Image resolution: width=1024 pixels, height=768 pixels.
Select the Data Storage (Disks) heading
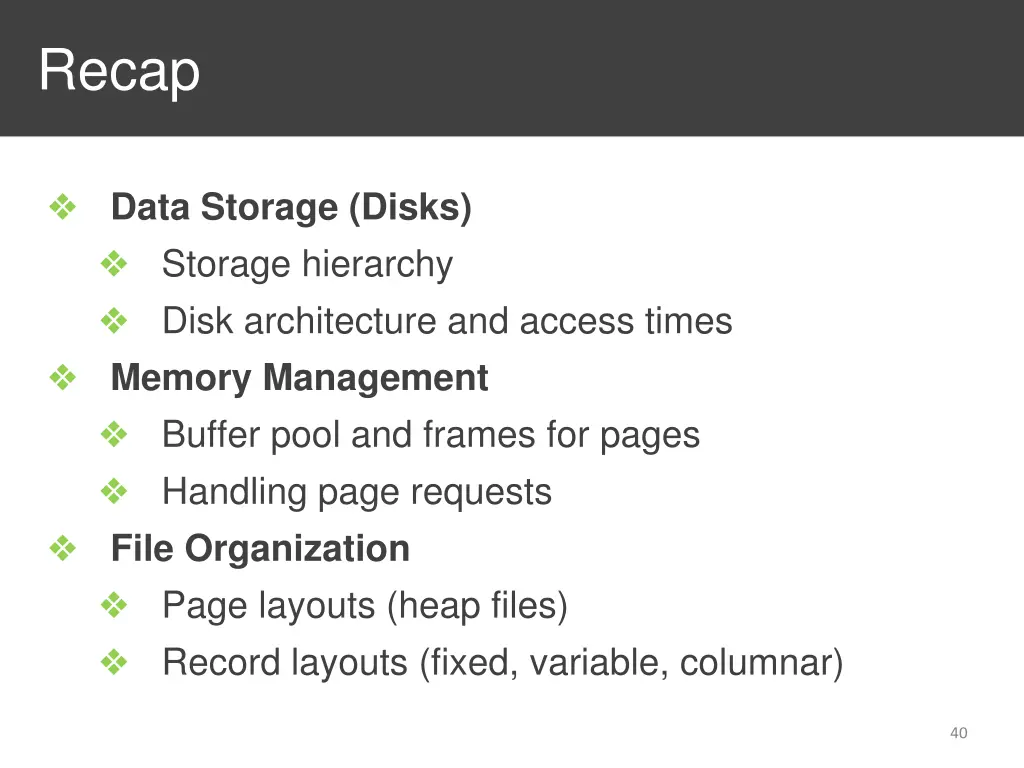291,208
